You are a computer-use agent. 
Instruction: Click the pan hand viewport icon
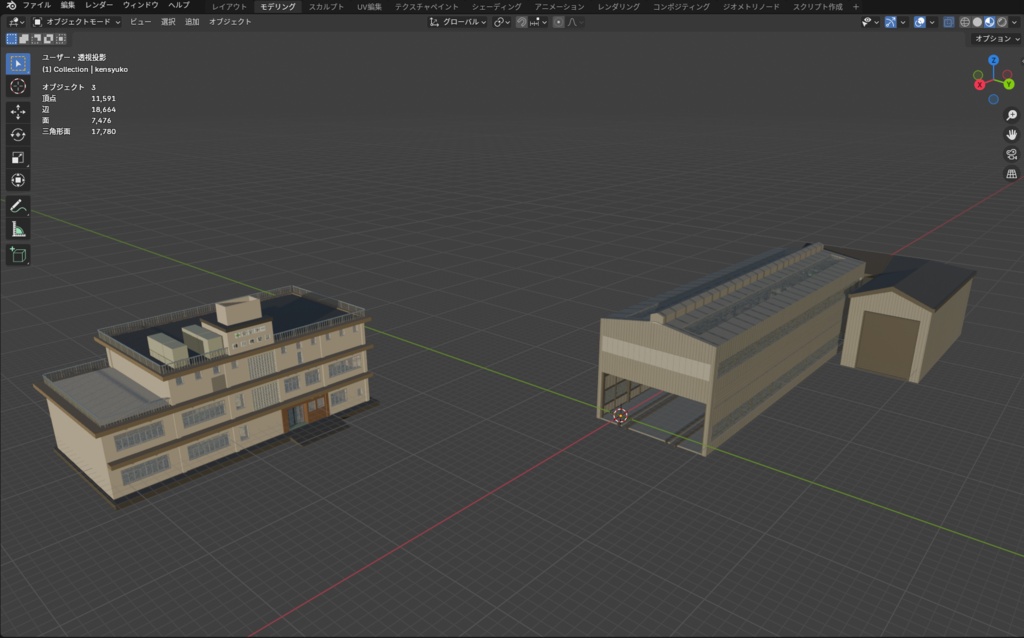point(1012,135)
